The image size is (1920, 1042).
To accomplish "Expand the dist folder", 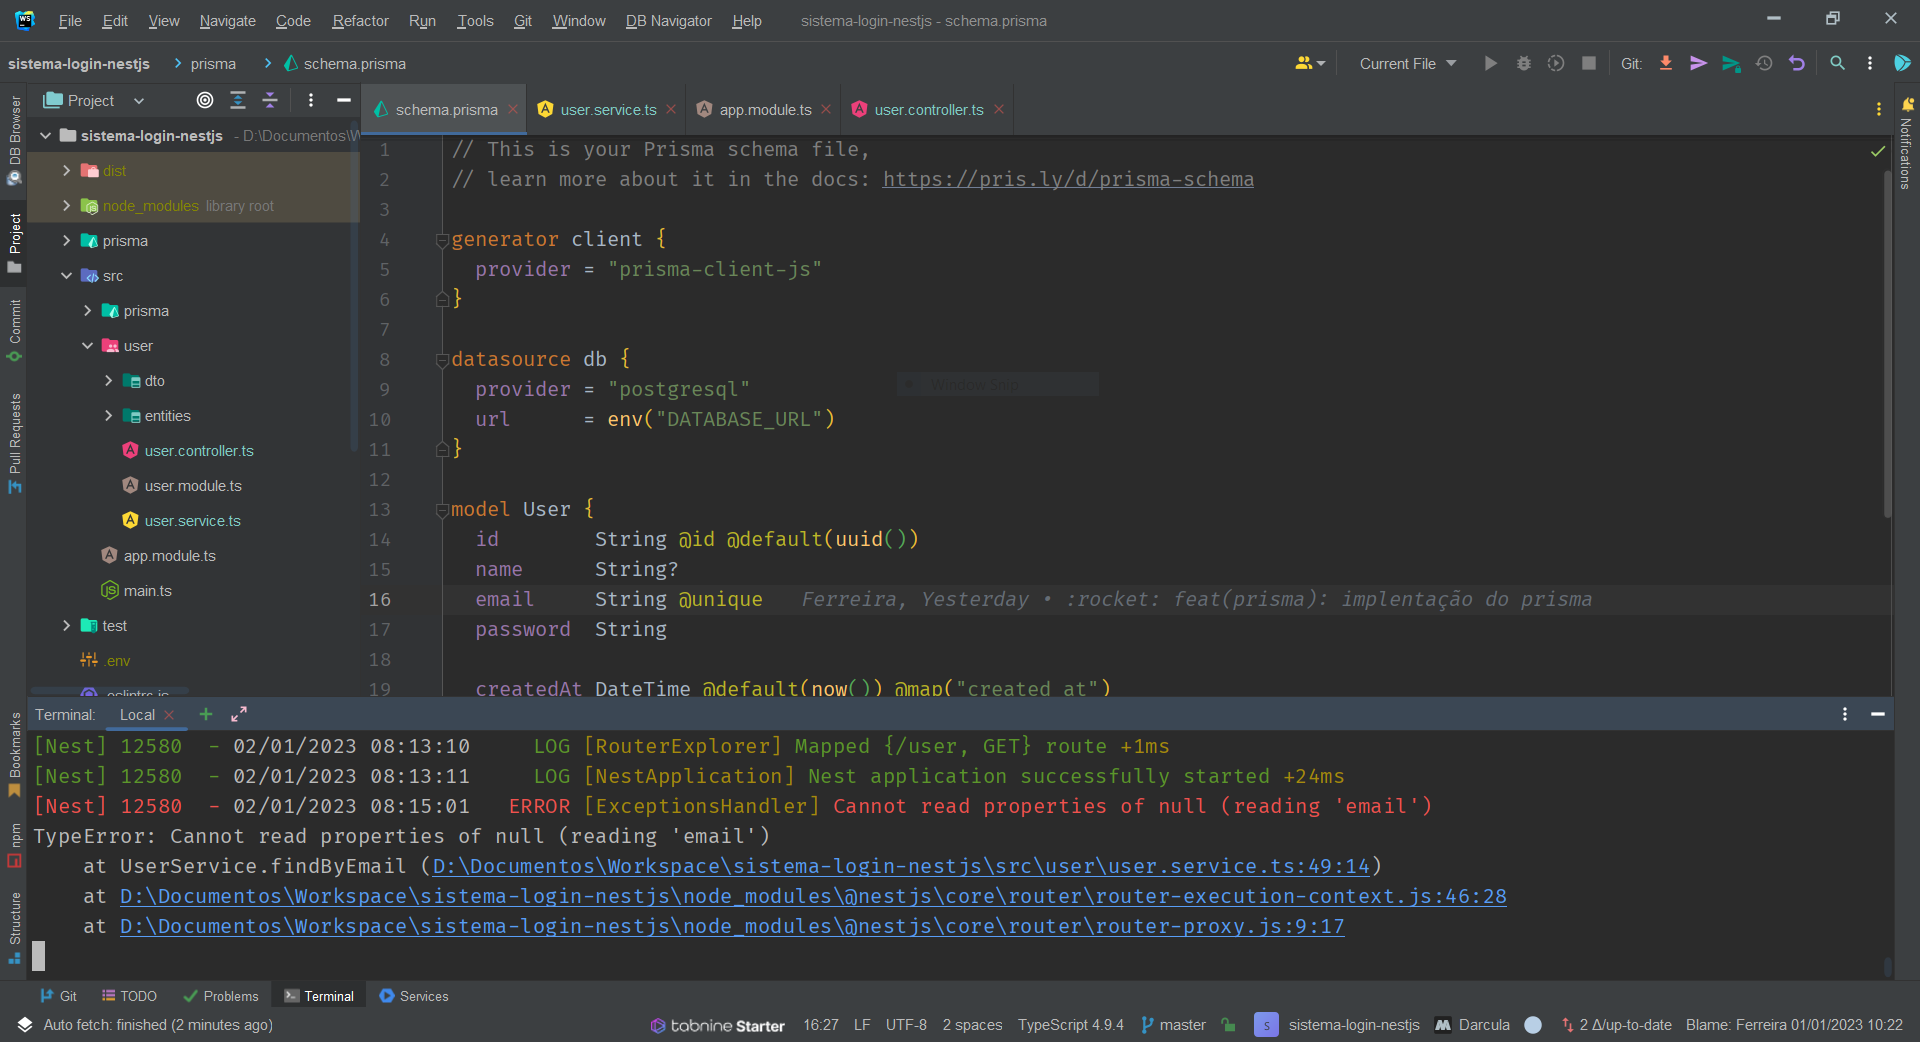I will tap(66, 171).
